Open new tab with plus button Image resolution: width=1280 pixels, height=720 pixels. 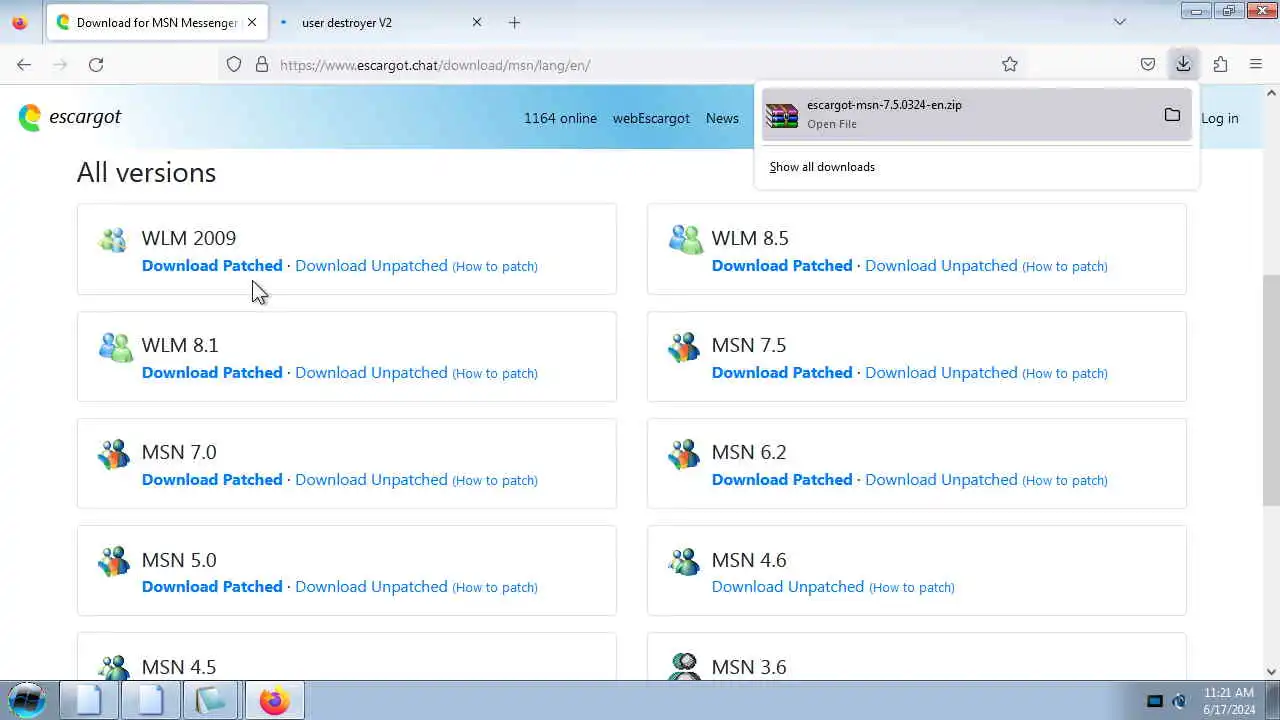514,22
